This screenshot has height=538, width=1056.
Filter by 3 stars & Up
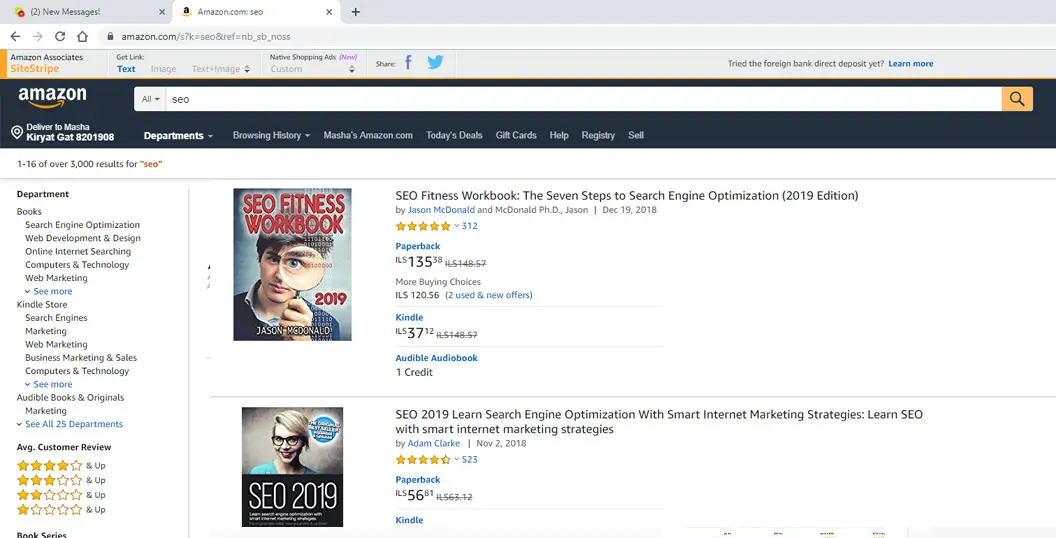[61, 480]
